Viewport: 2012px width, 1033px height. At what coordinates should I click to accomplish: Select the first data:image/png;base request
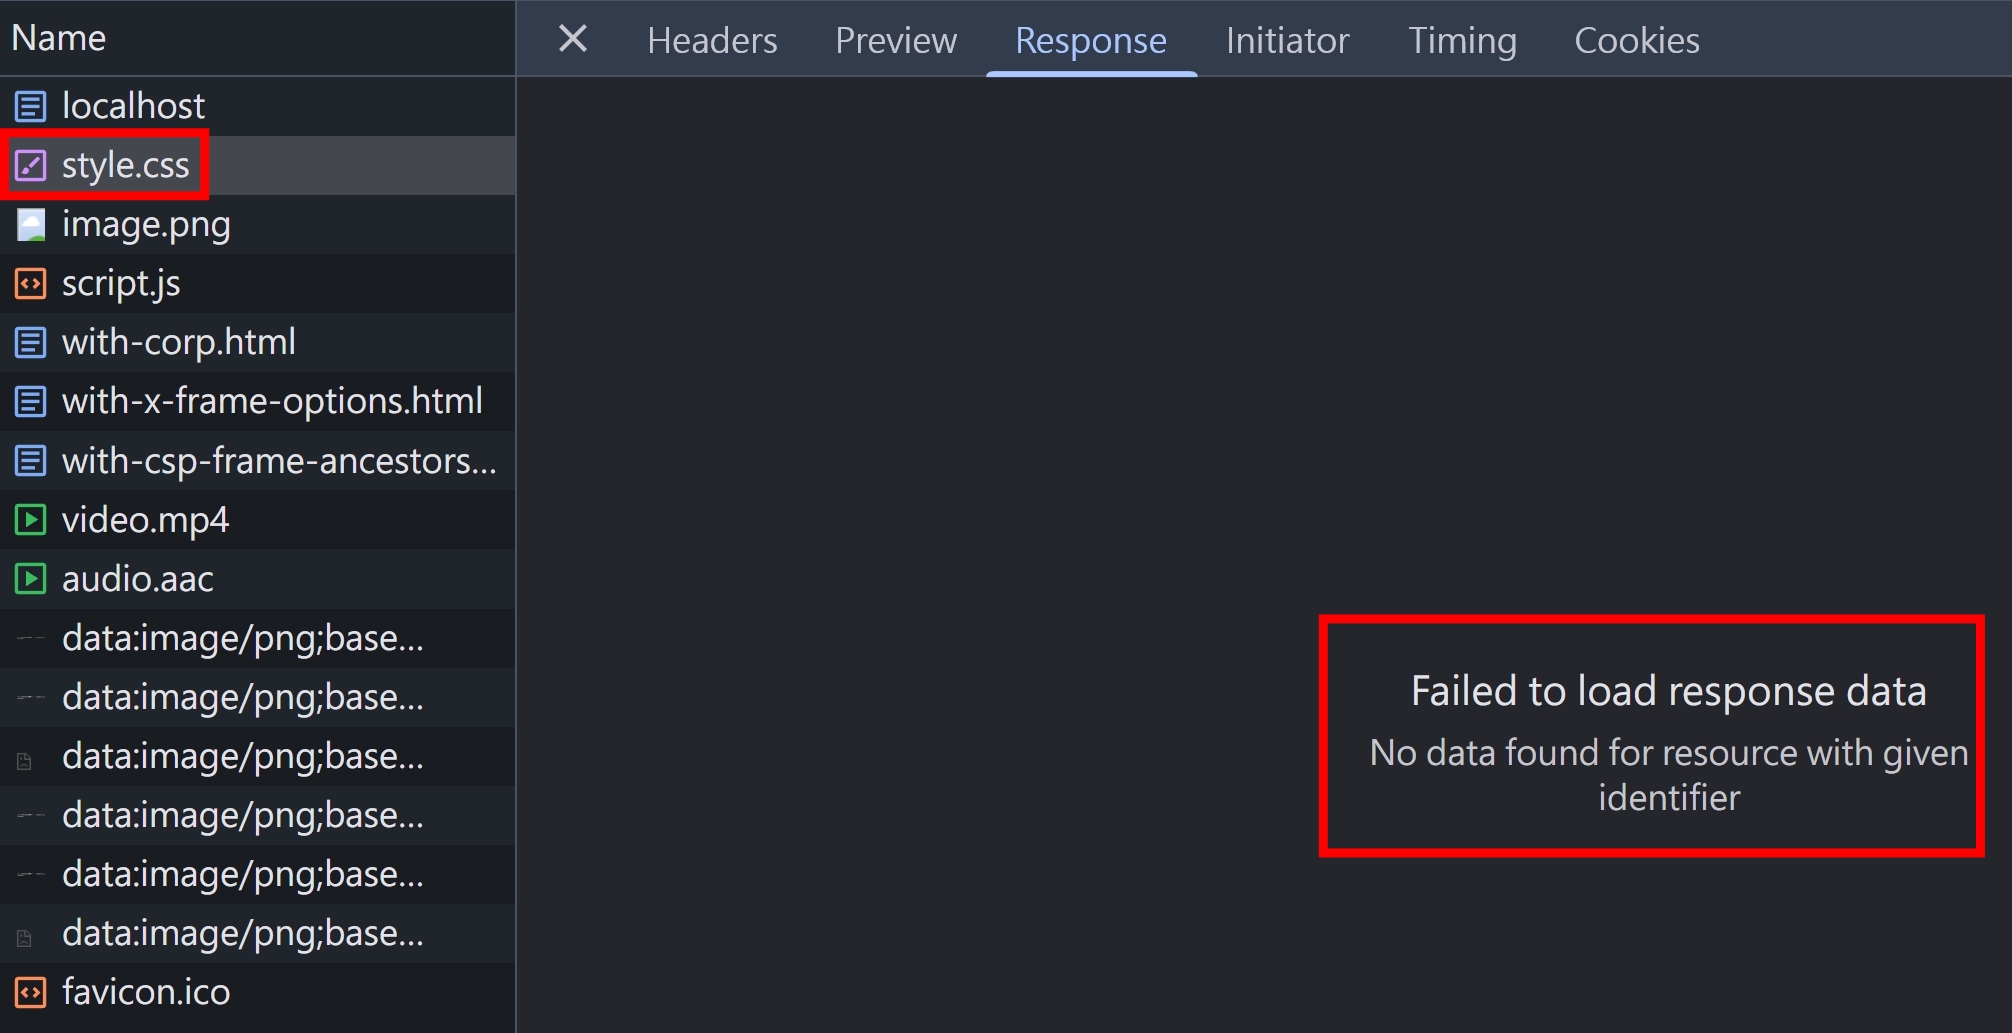click(x=258, y=638)
